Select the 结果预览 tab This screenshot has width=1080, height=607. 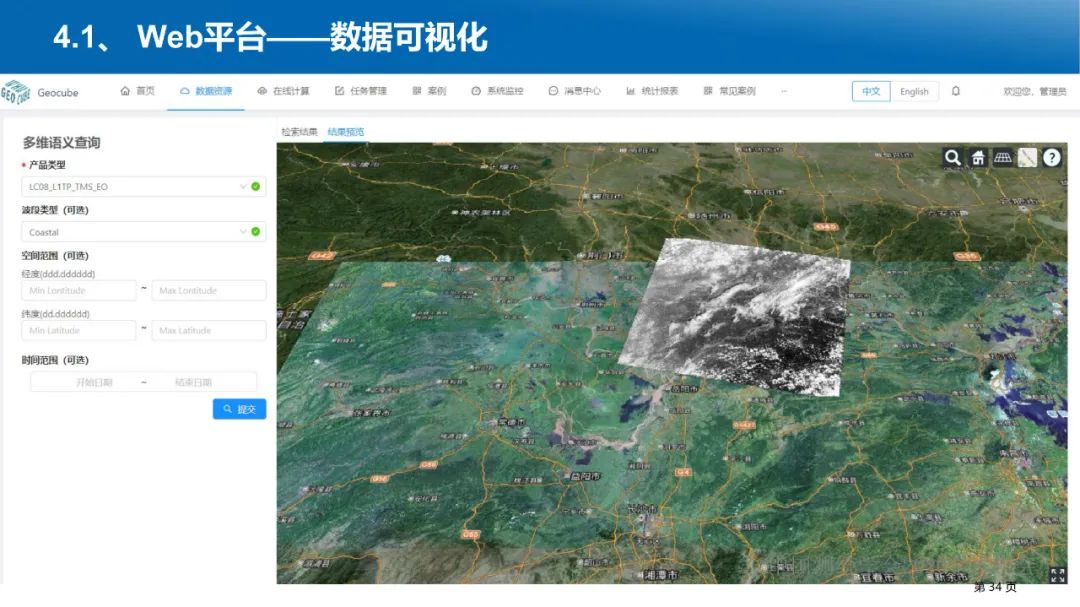point(345,131)
